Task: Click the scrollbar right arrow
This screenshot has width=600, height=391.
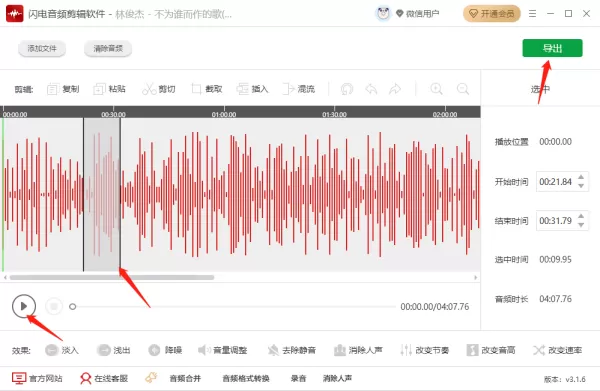Action: pos(476,277)
